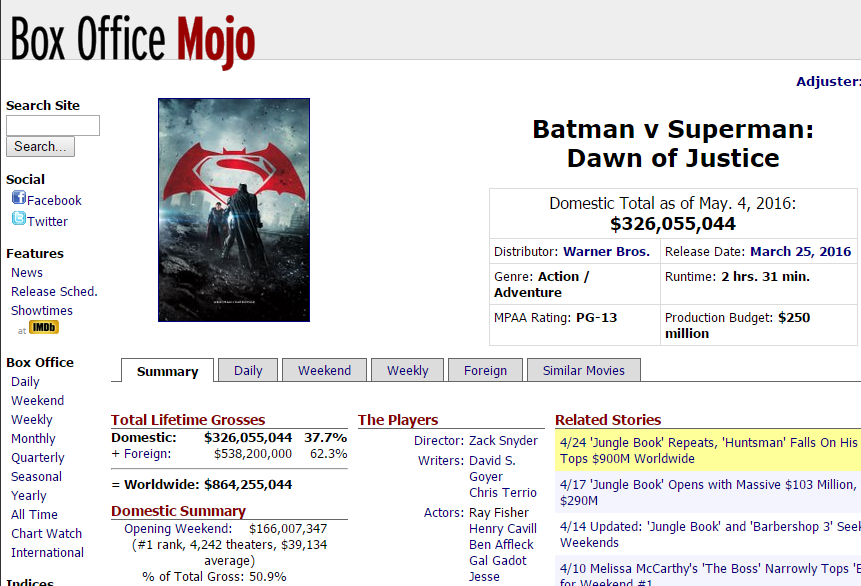Click the Twitter bird icon
The height and width of the screenshot is (586, 861).
19,219
